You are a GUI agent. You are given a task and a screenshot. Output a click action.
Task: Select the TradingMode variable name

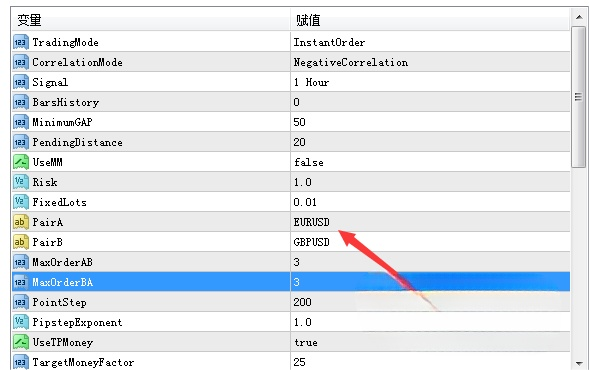[x=65, y=42]
